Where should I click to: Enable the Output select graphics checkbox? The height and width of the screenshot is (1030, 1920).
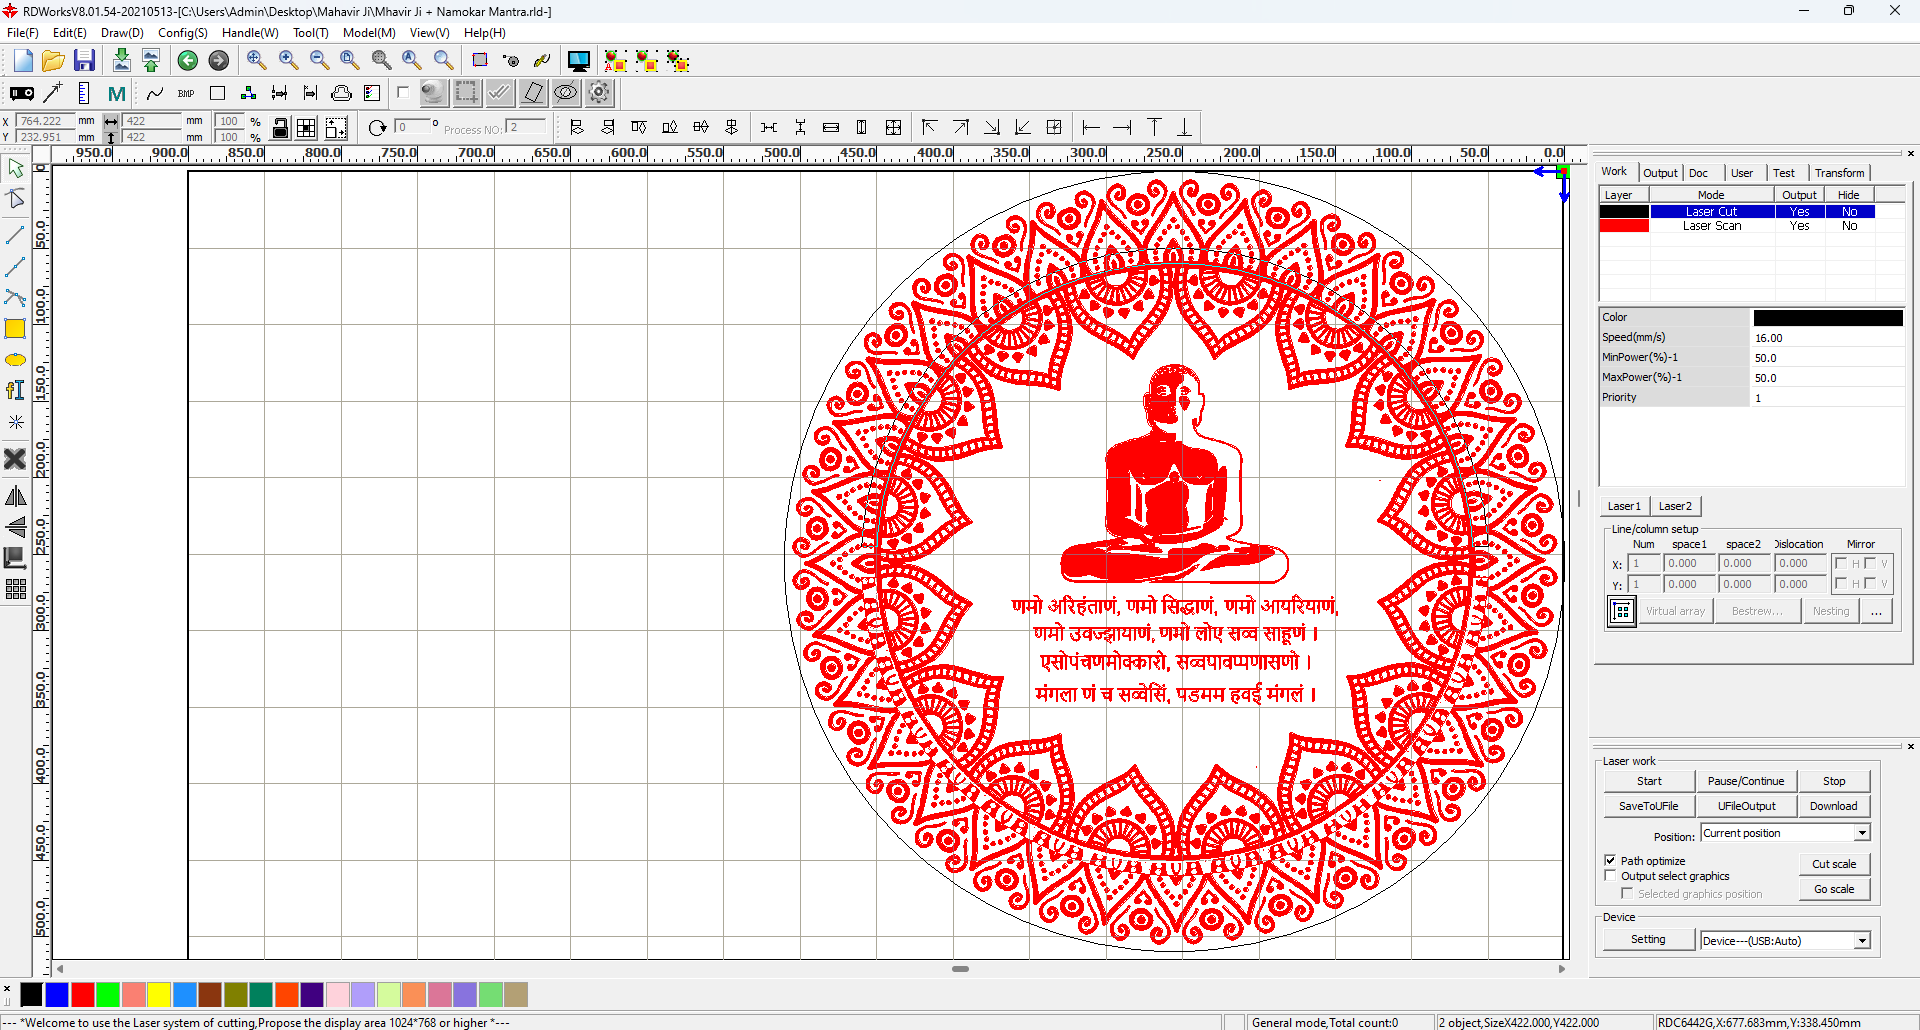tap(1611, 875)
